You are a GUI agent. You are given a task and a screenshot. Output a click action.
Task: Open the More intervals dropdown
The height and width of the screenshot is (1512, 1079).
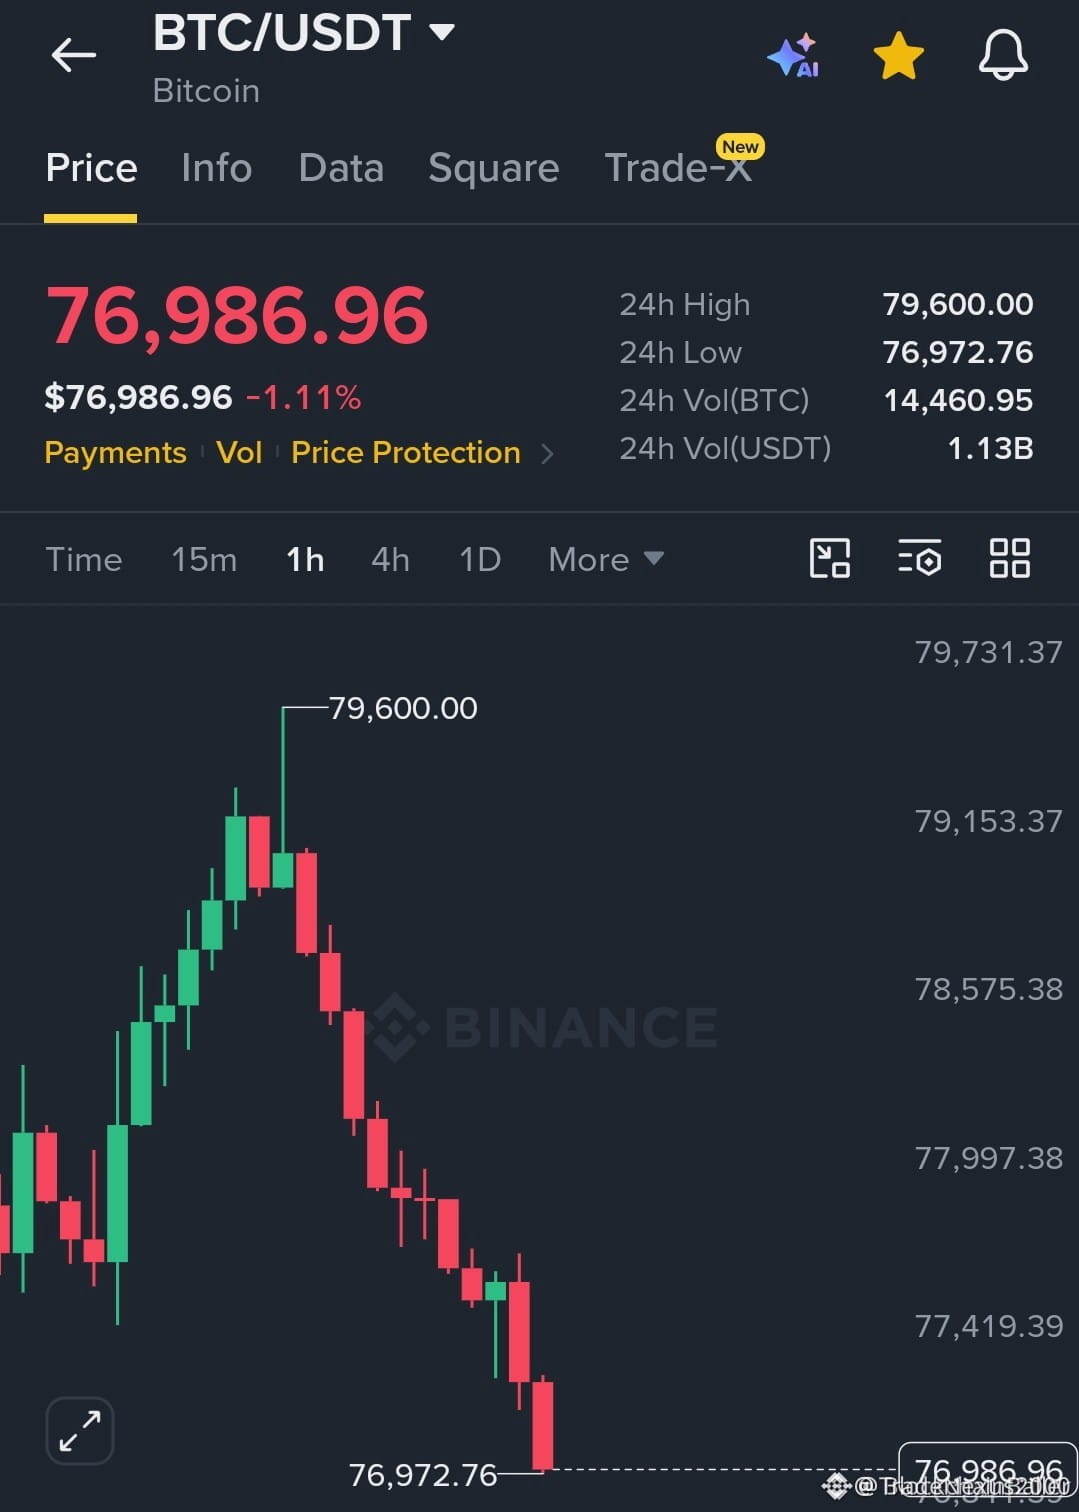(606, 559)
